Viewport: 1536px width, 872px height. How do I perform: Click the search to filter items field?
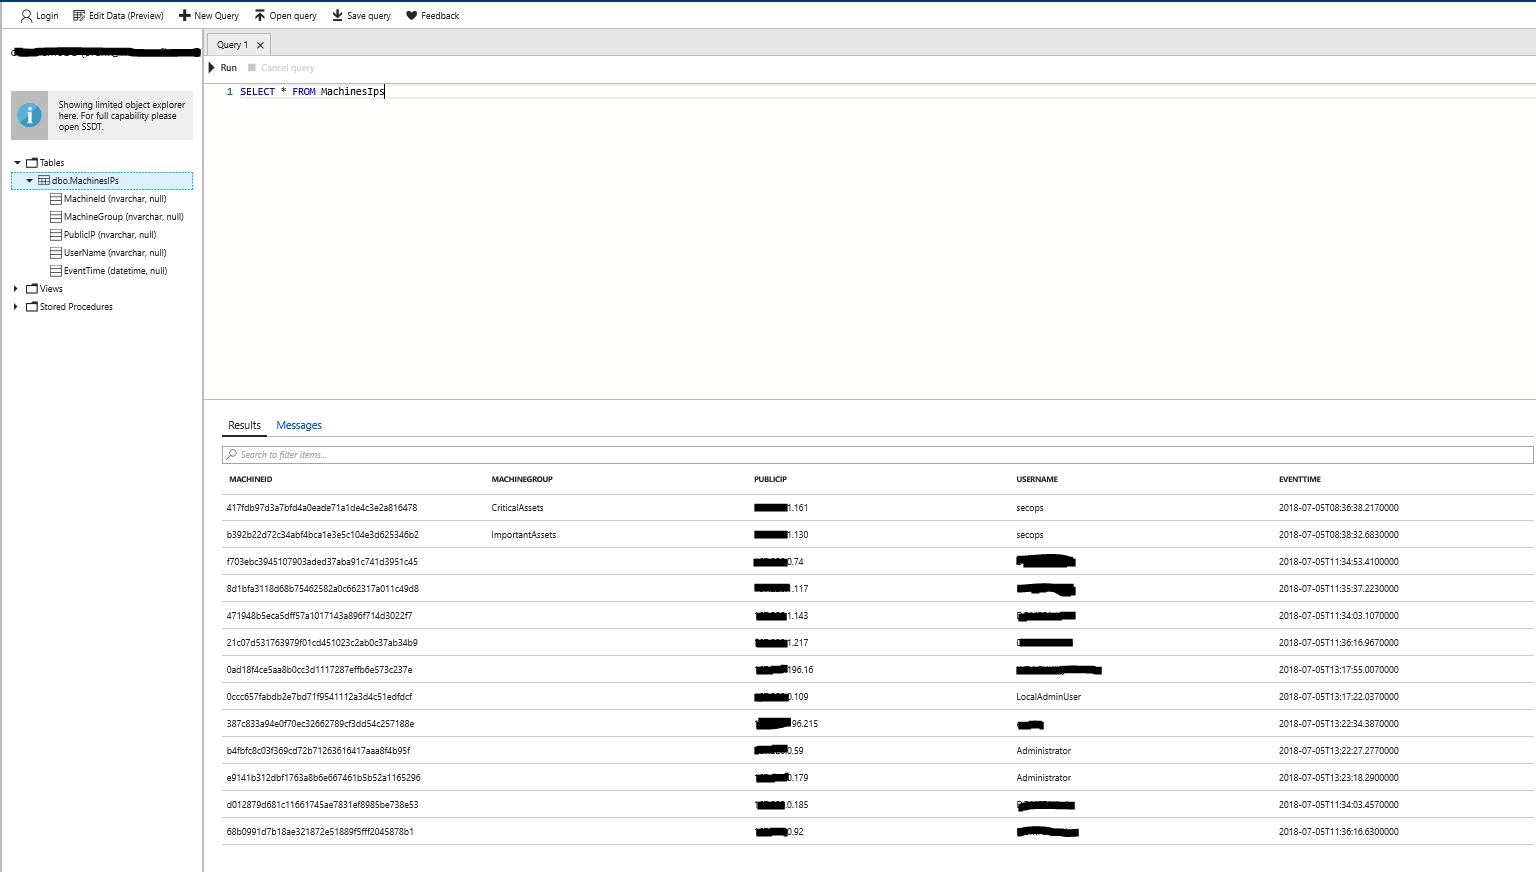click(x=876, y=455)
